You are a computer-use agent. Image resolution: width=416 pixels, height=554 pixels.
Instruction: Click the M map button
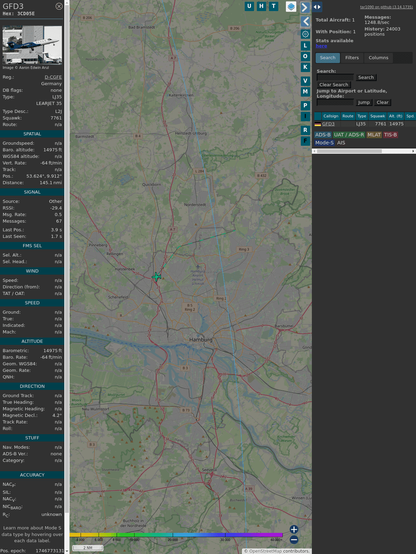coord(305,92)
